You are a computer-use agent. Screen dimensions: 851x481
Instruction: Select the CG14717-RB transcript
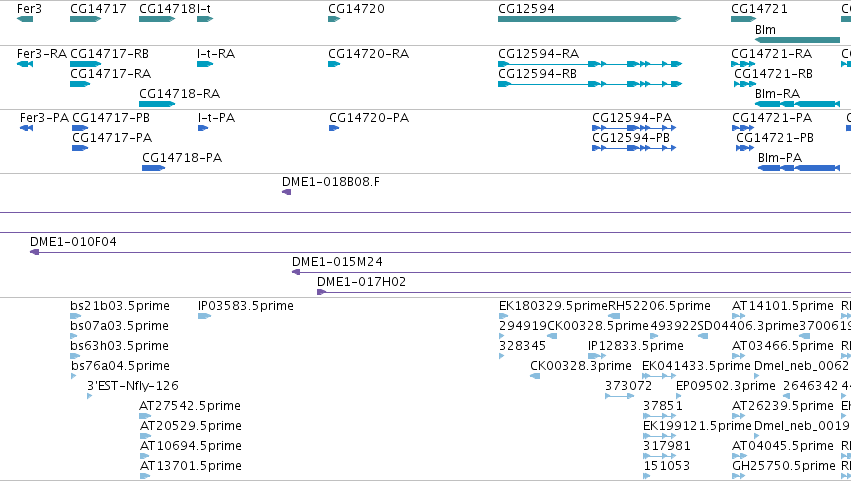(85, 64)
